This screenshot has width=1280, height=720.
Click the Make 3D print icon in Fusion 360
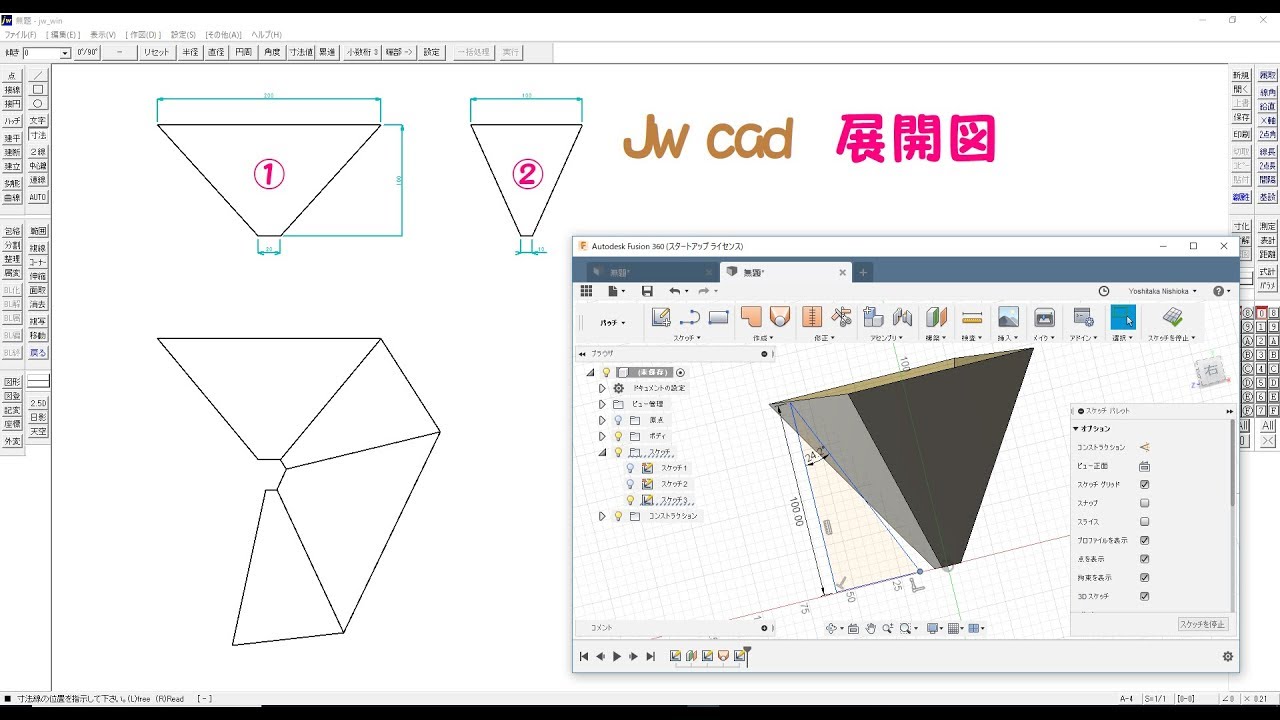coord(1044,317)
